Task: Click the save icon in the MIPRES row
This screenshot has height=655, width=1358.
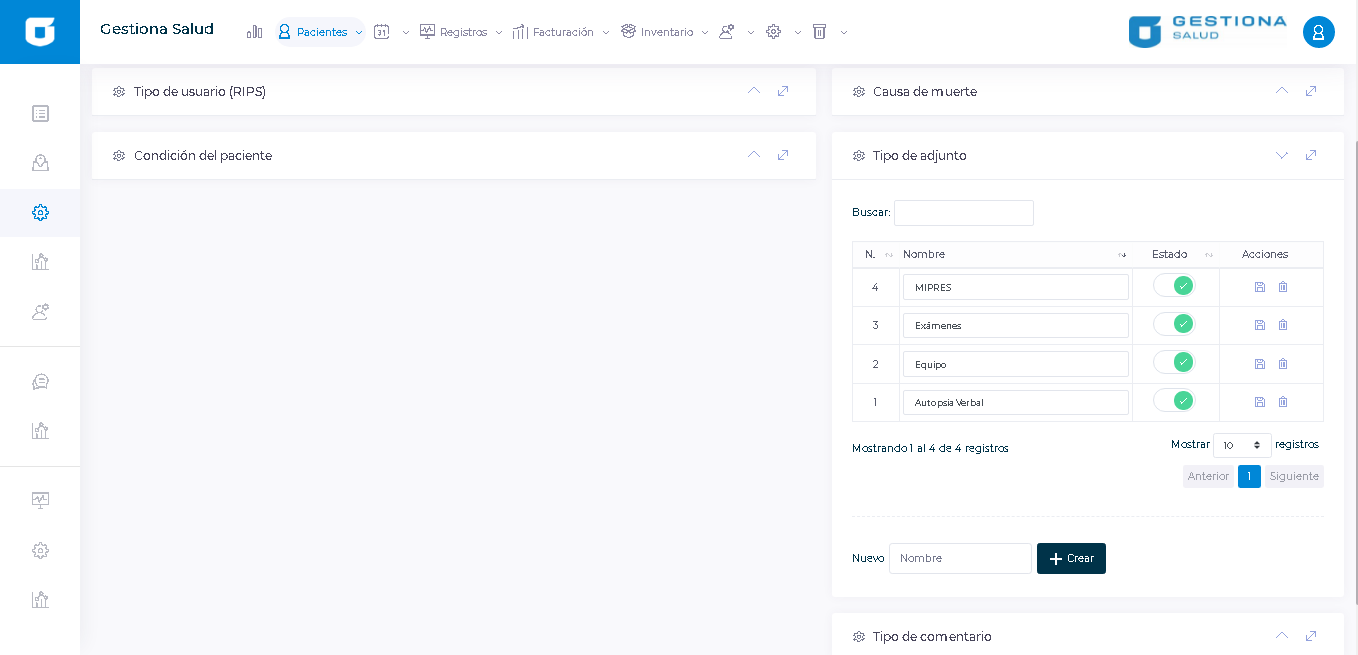Action: [x=1259, y=287]
